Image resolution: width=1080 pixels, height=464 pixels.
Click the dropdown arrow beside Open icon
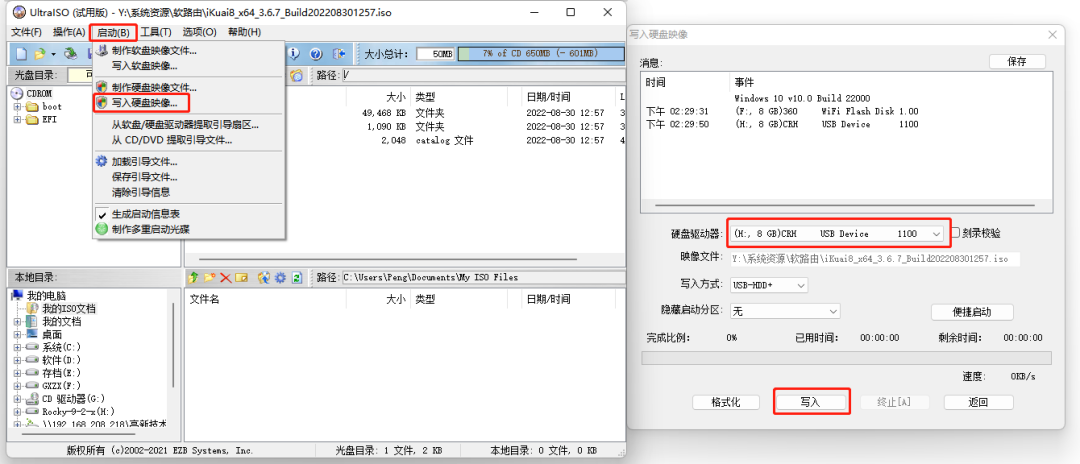[x=53, y=54]
